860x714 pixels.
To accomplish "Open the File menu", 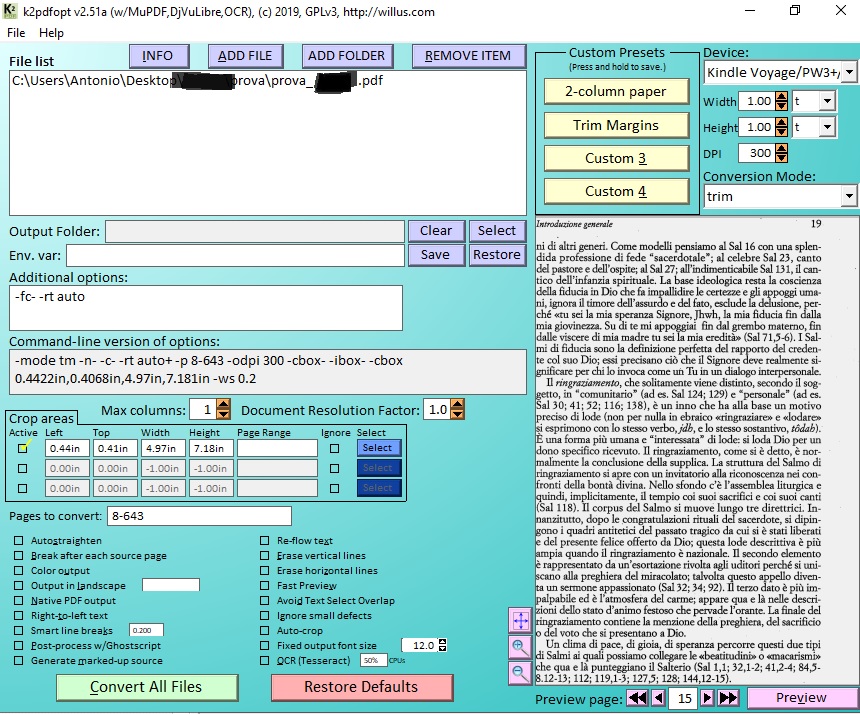I will [16, 33].
